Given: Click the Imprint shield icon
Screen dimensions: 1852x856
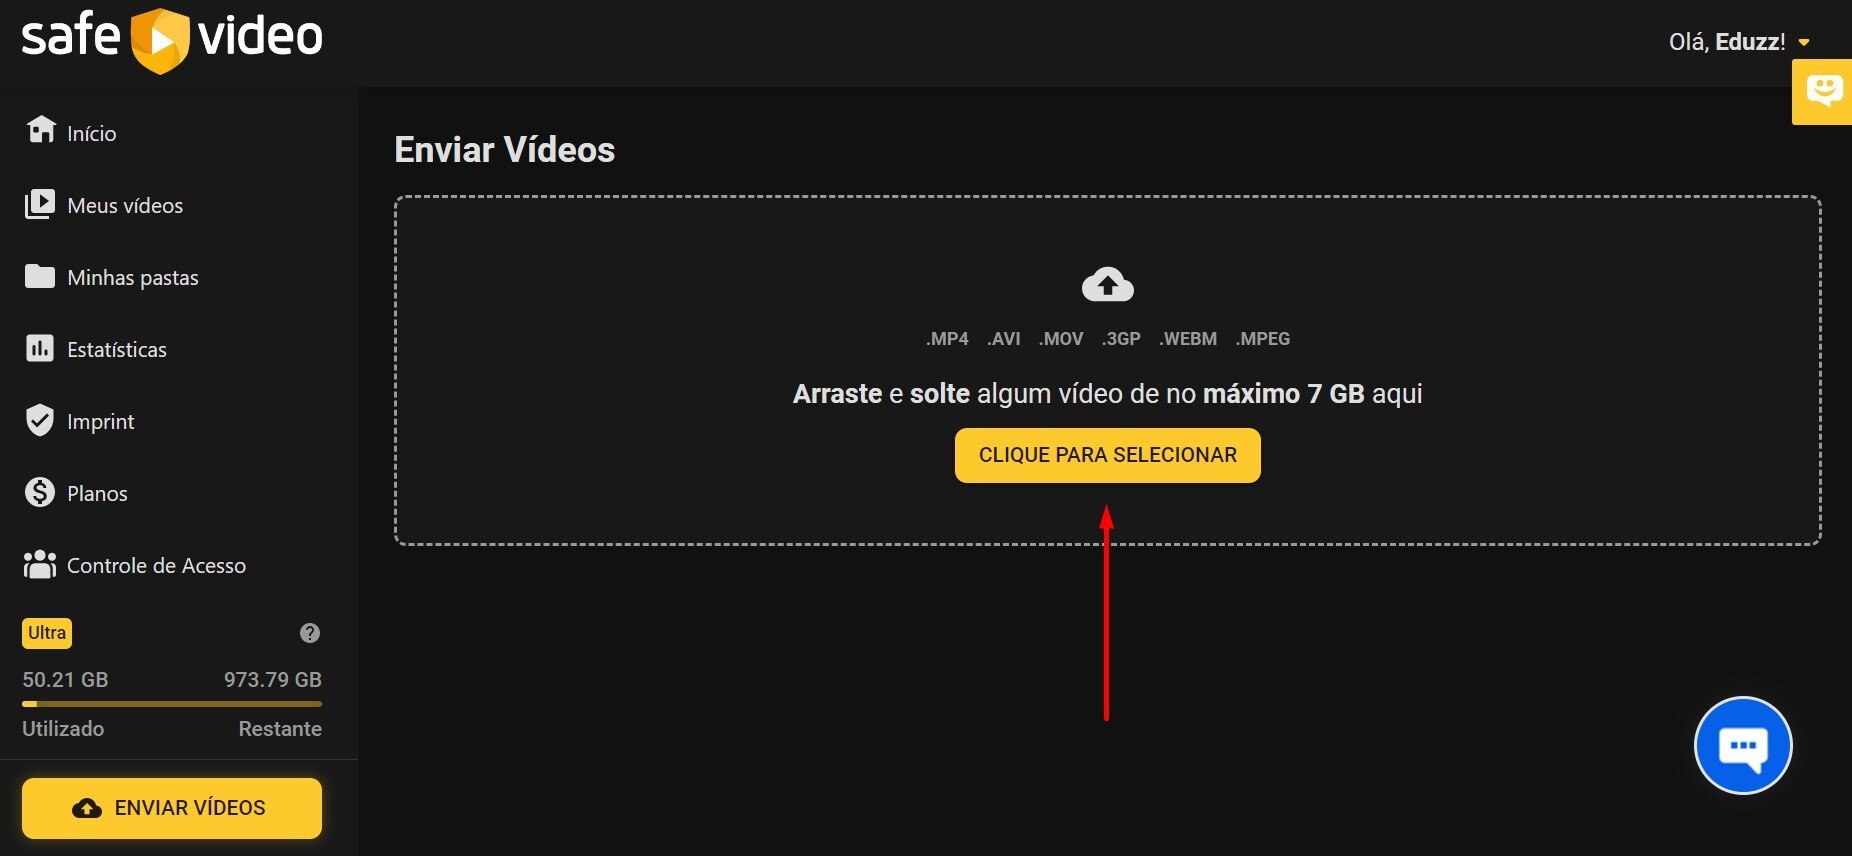Looking at the screenshot, I should pos(40,420).
